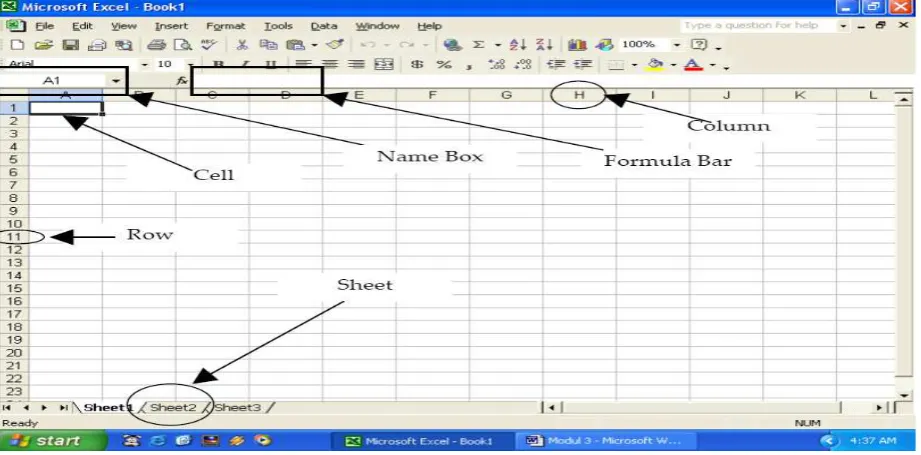Screen dimensions: 921x455
Task: Open the Name Box dropdown arrow
Action: [116, 81]
